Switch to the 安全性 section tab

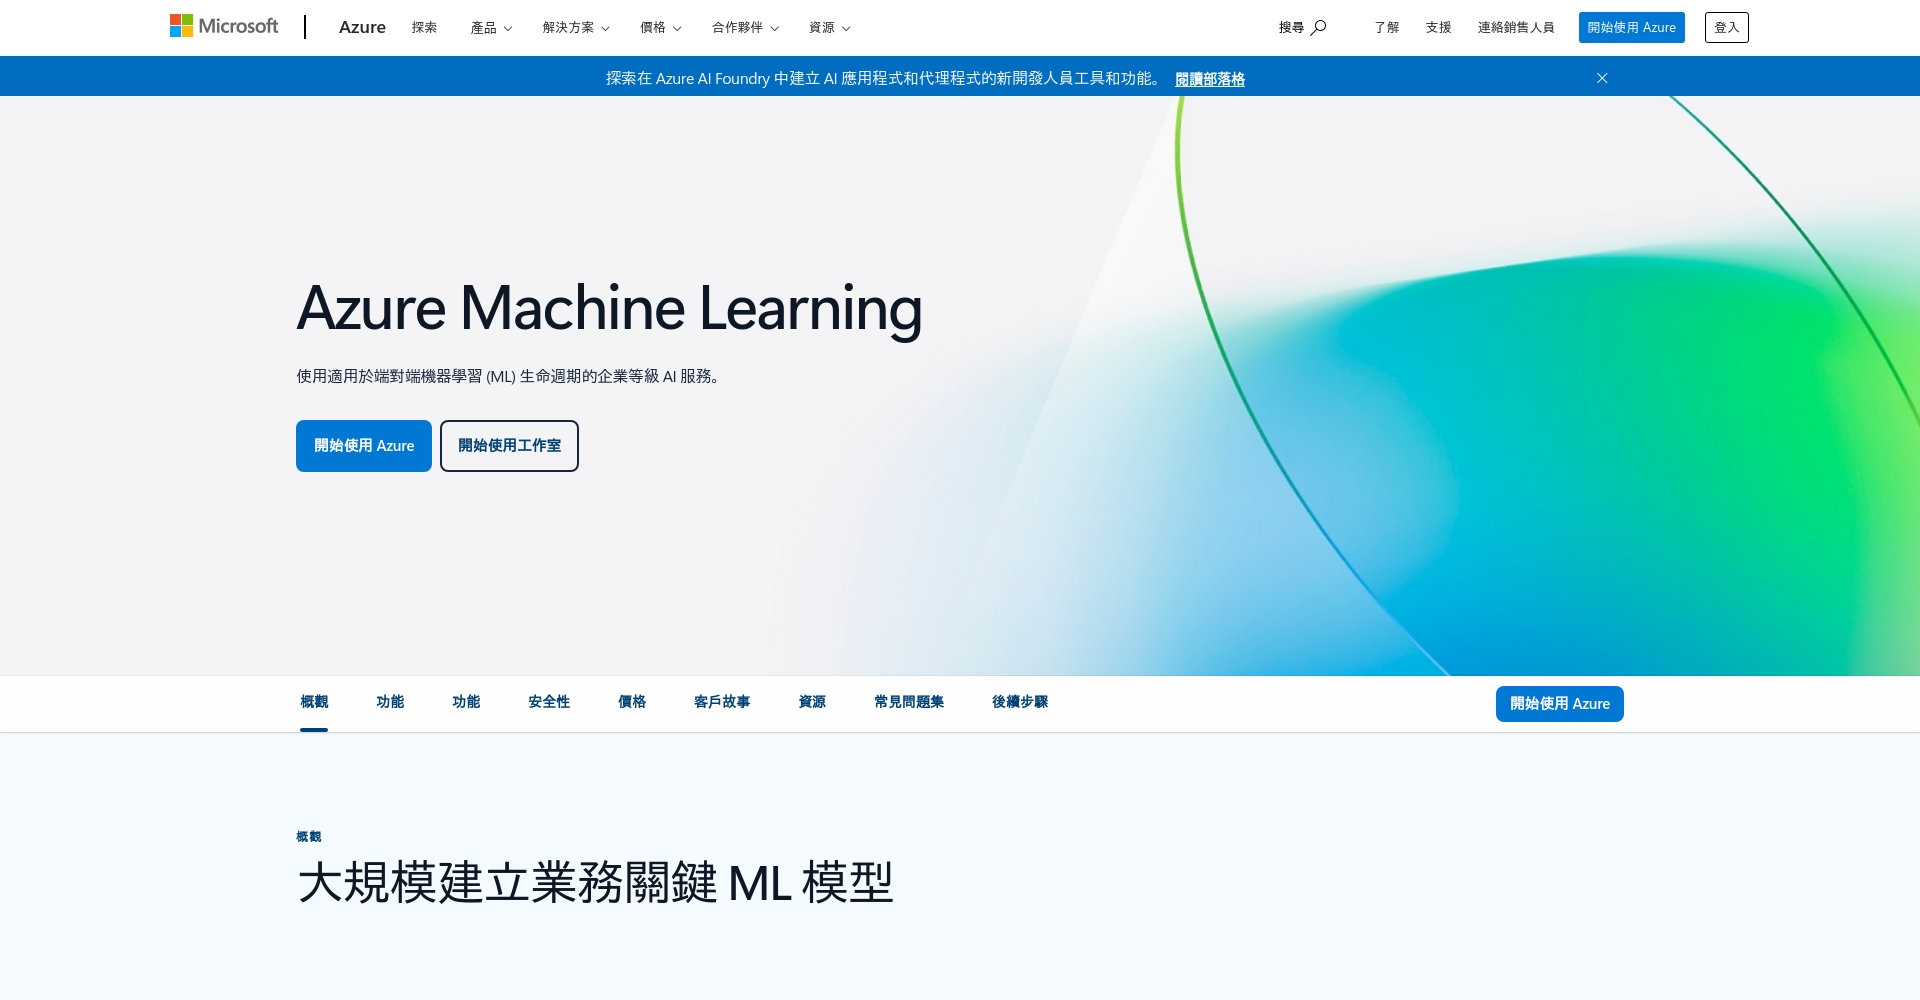[x=549, y=702]
